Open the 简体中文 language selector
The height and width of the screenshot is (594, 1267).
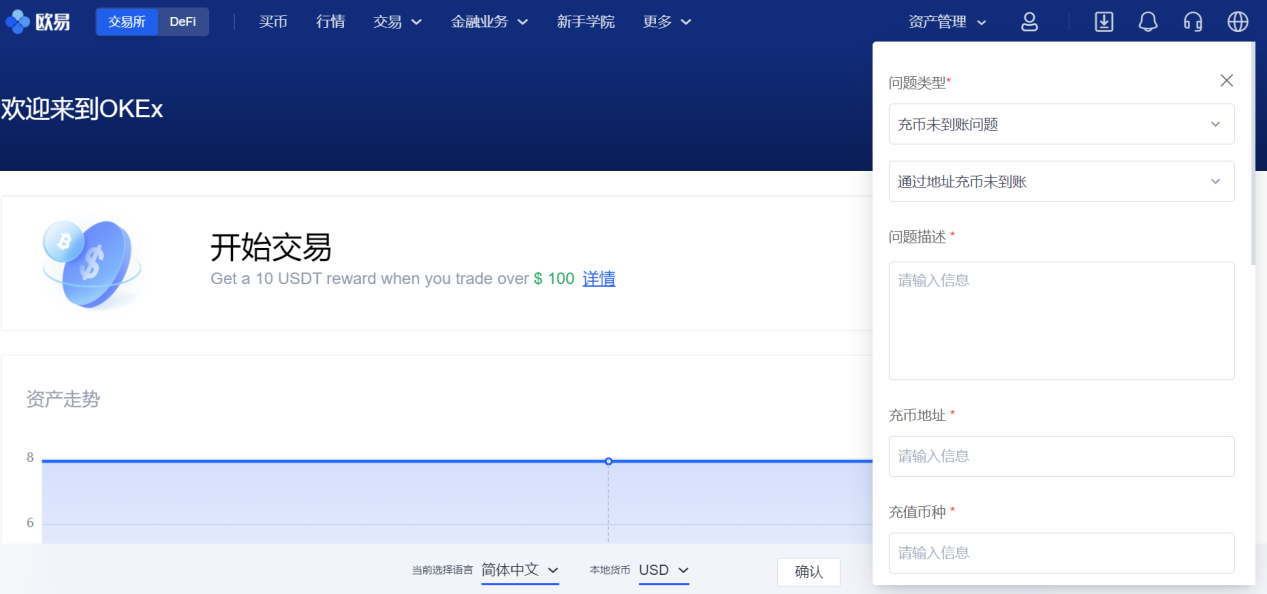[x=520, y=570]
